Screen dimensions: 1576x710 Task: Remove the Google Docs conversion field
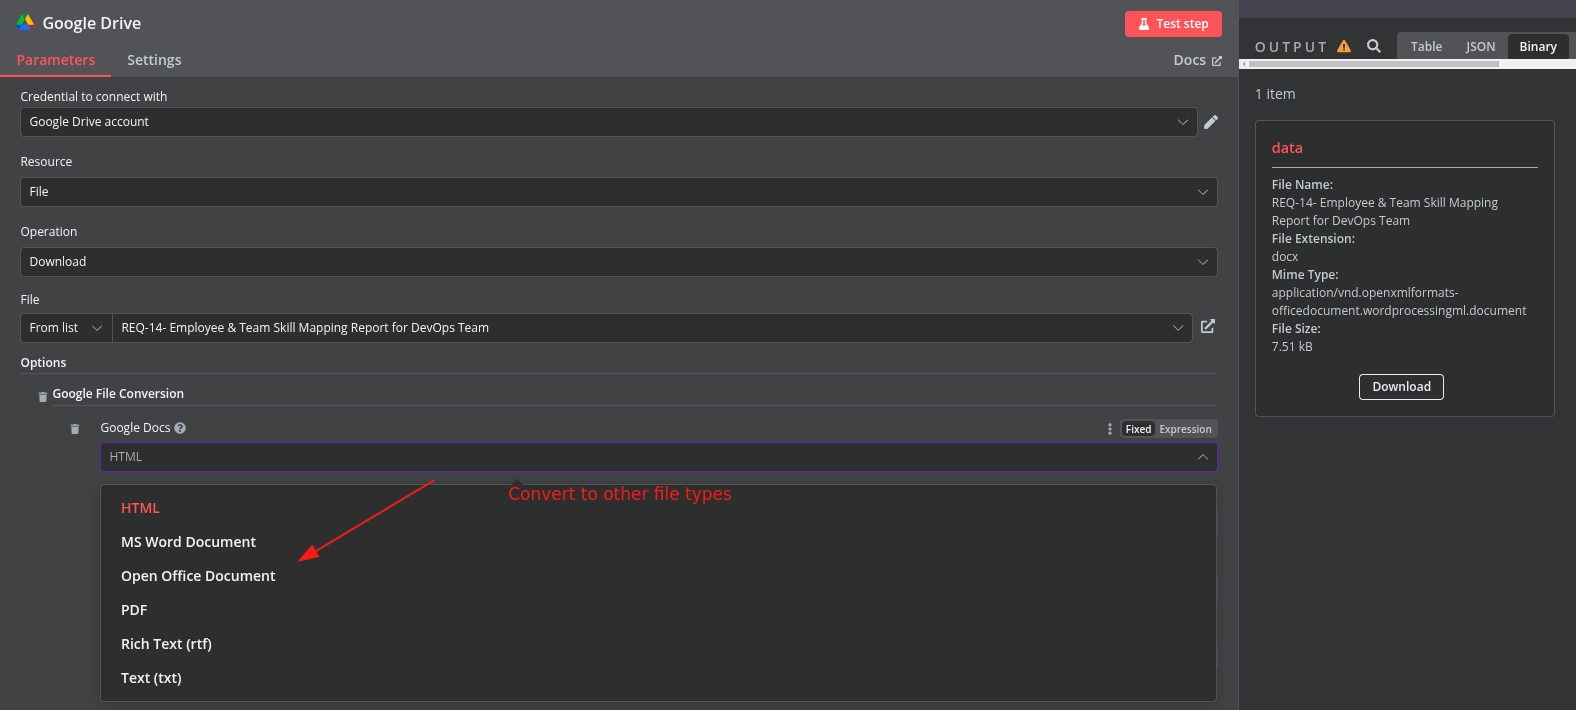(x=75, y=429)
